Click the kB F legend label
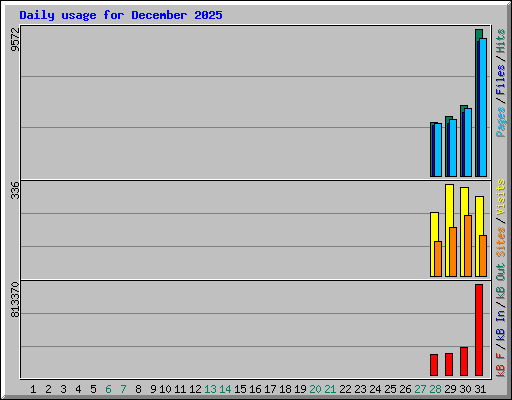Image resolution: width=512 pixels, height=400 pixels. (x=501, y=365)
